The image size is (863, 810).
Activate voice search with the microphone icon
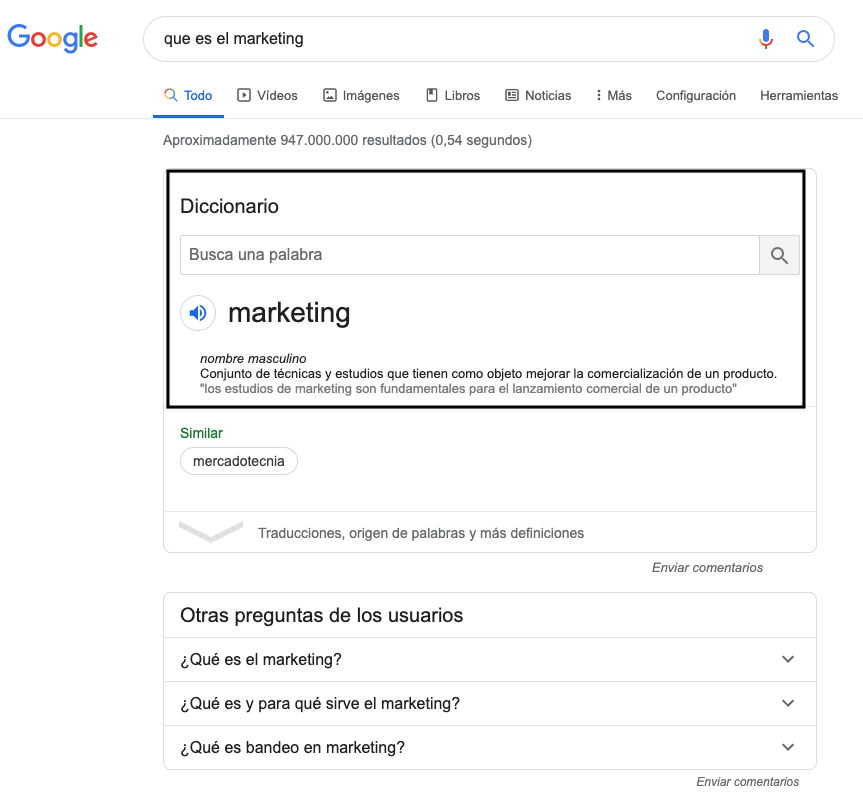tap(766, 38)
